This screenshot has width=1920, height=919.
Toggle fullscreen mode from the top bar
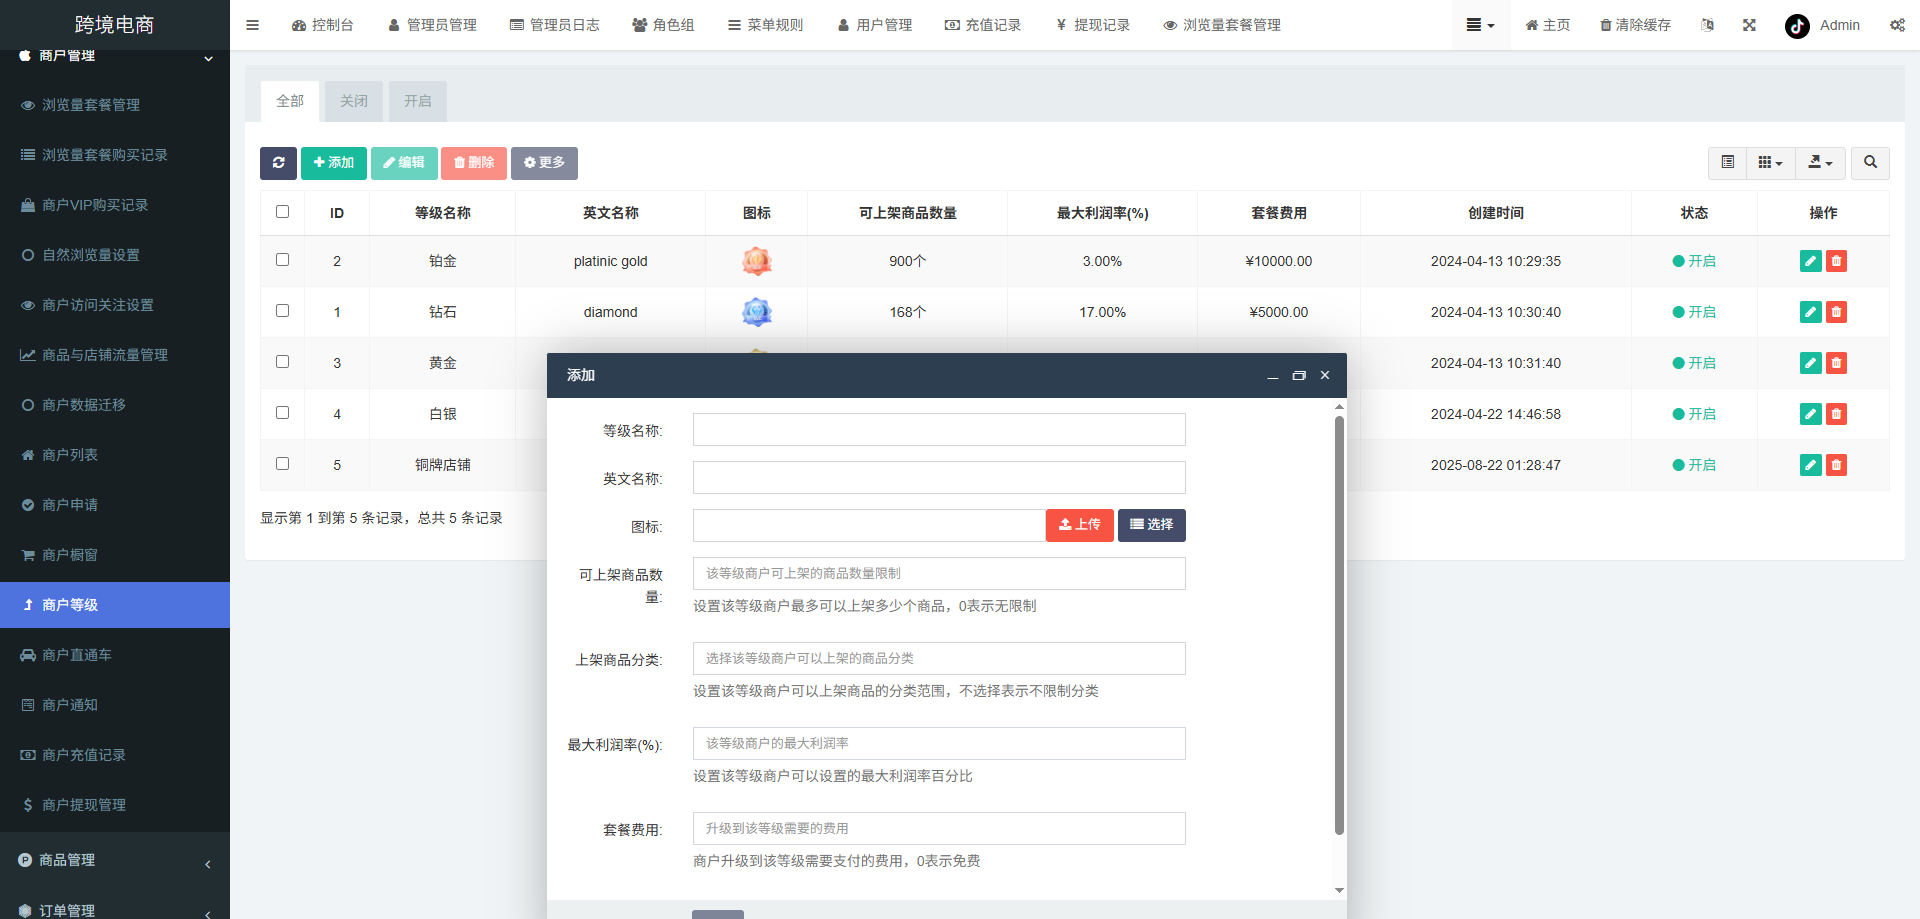coord(1748,25)
